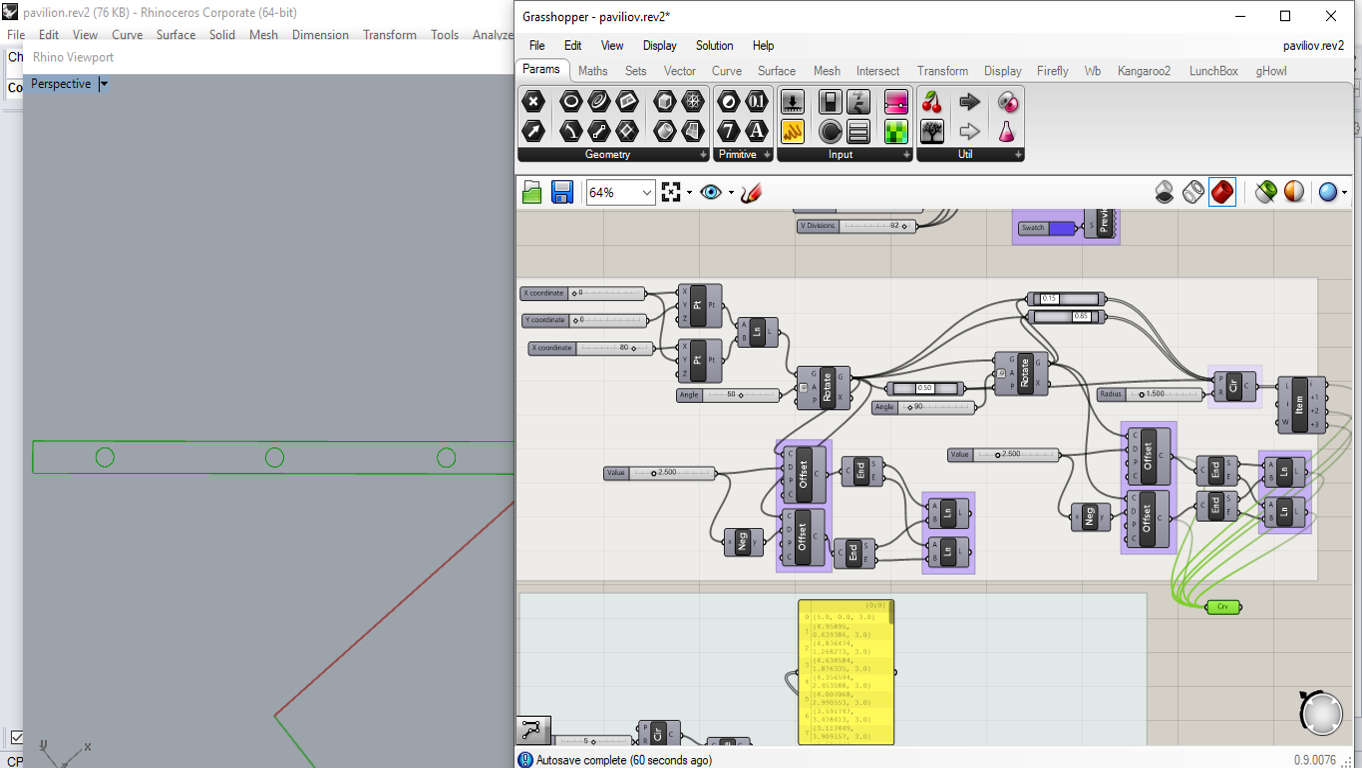The width and height of the screenshot is (1362, 768).
Task: Click the green Crv parameter node
Action: (x=1222, y=607)
